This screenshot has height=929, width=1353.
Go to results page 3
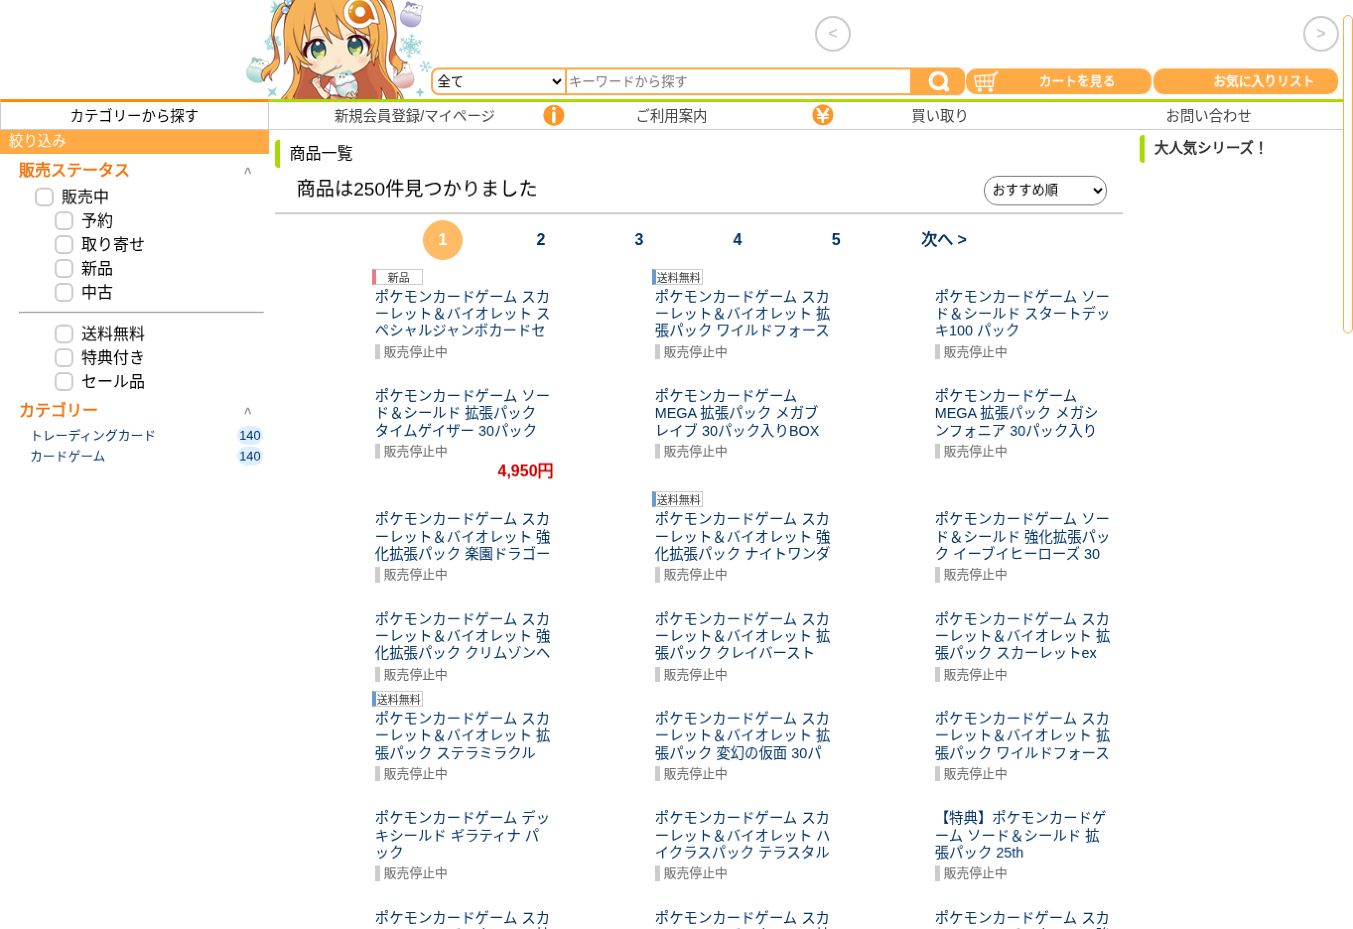pyautogui.click(x=639, y=240)
